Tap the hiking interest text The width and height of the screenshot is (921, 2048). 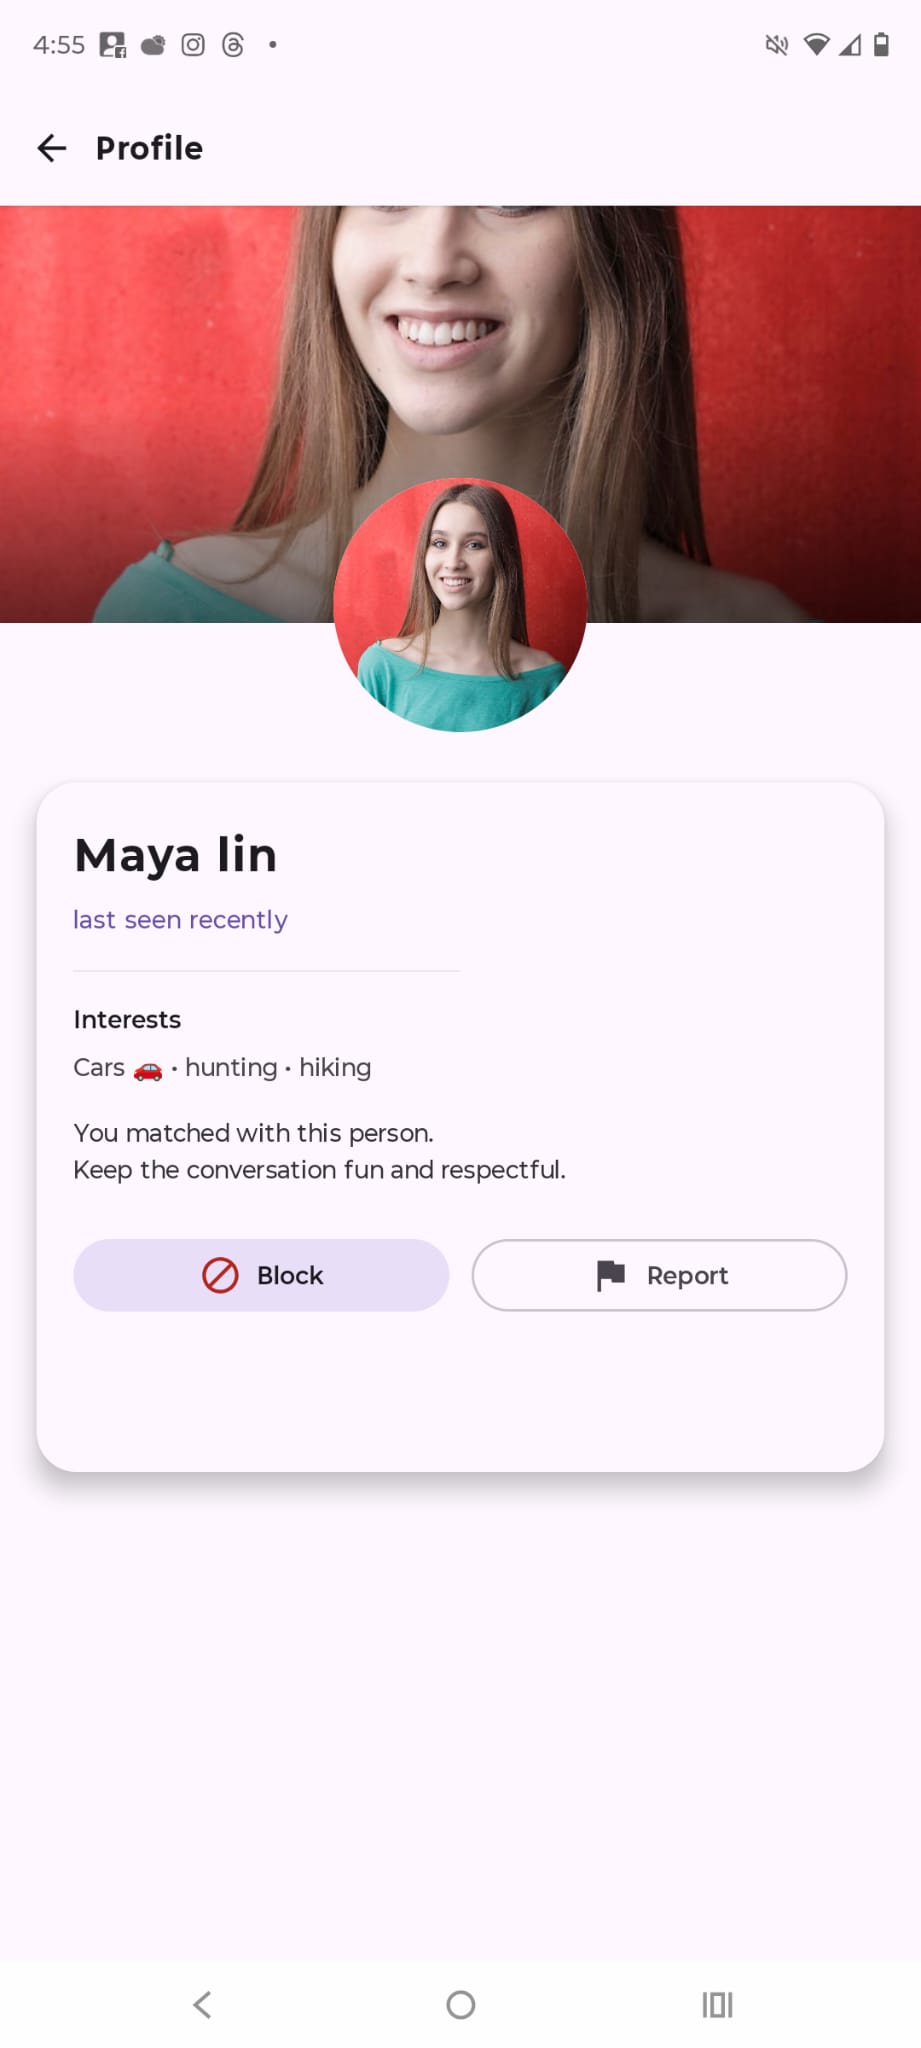(x=335, y=1068)
